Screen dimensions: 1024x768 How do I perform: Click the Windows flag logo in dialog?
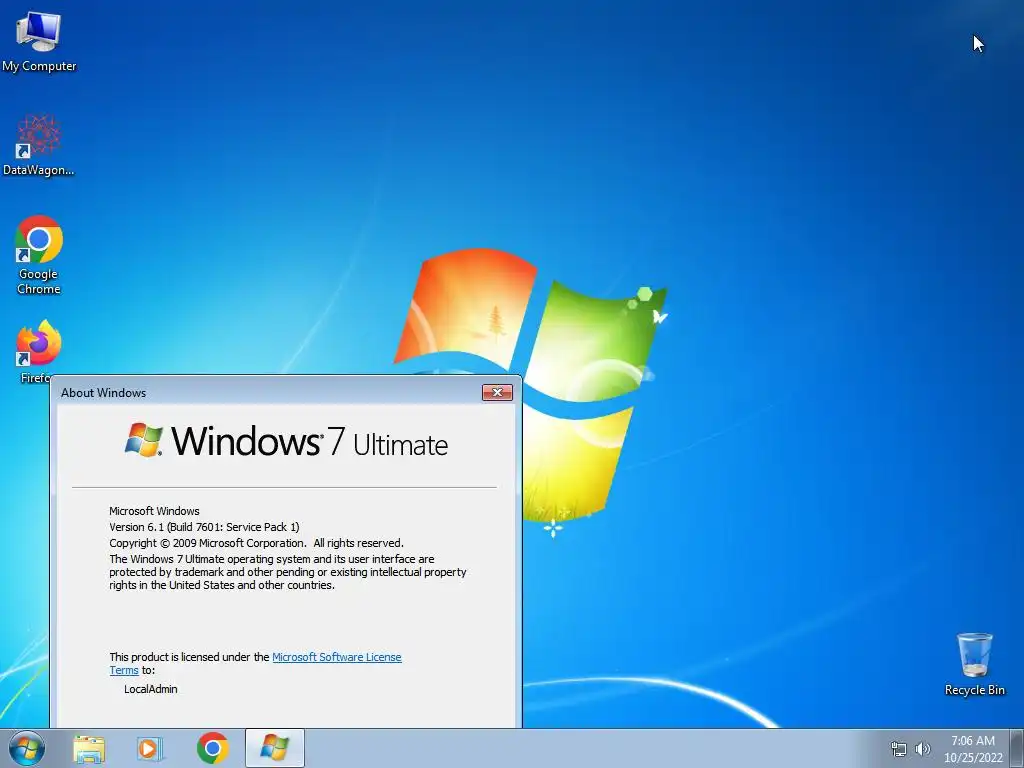coord(143,440)
